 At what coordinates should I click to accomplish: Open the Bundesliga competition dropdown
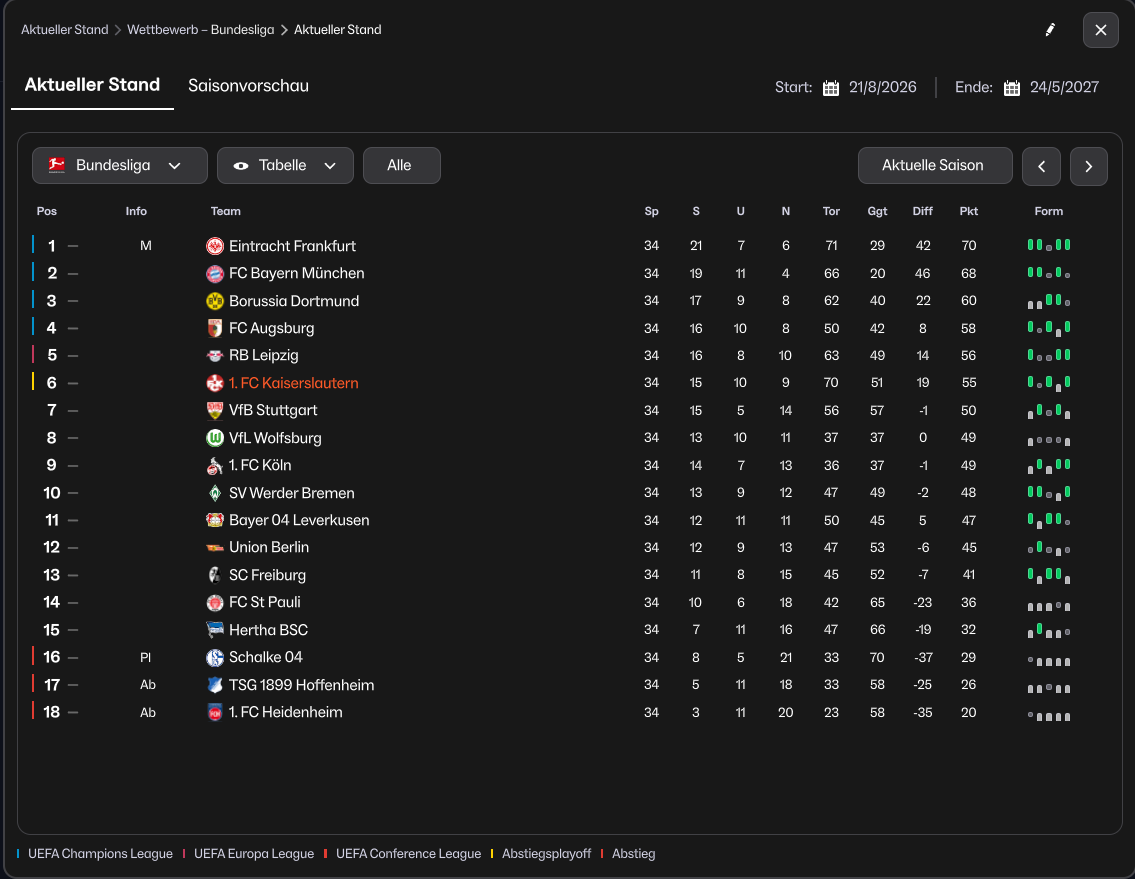(x=120, y=166)
